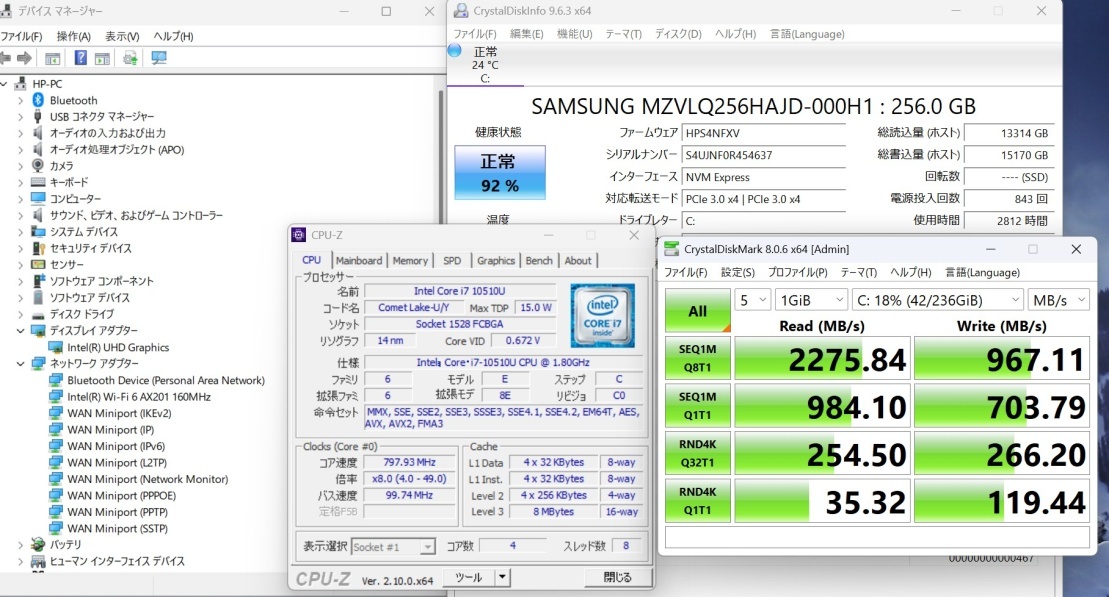The height and width of the screenshot is (597, 1109).
Task: Click the CPU-Z title bar chip icon
Action: pos(299,235)
